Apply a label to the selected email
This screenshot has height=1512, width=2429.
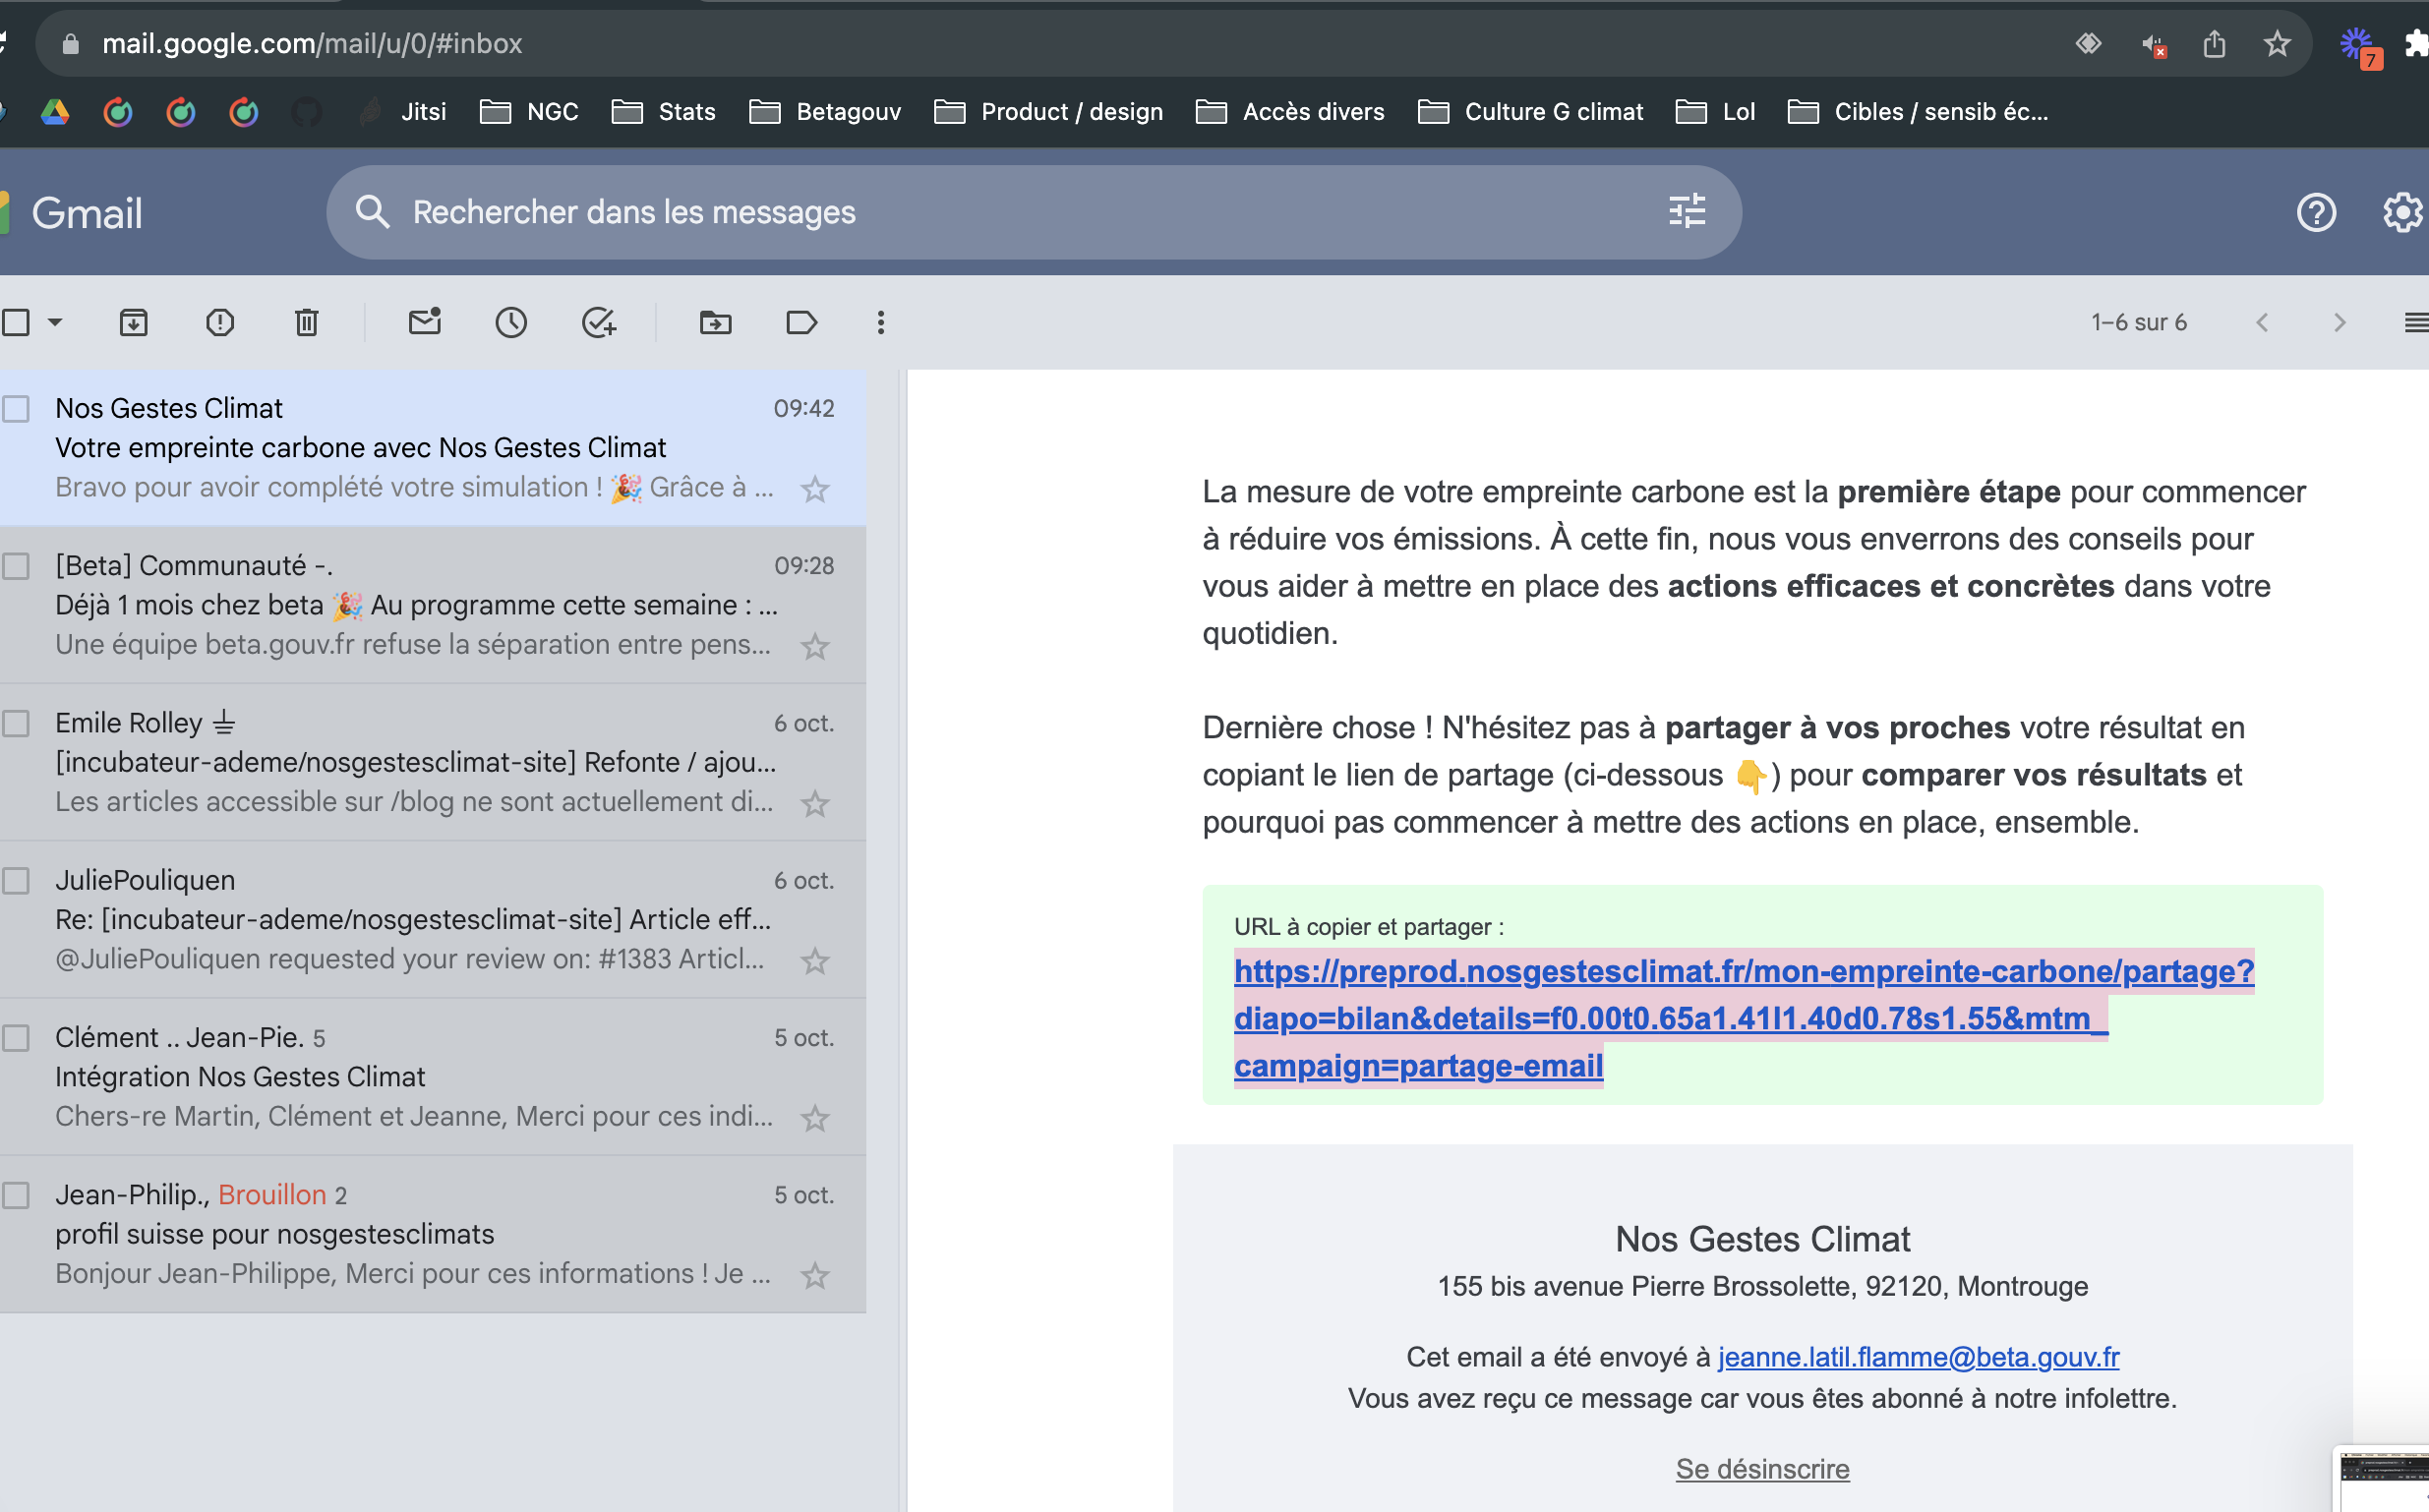point(801,322)
